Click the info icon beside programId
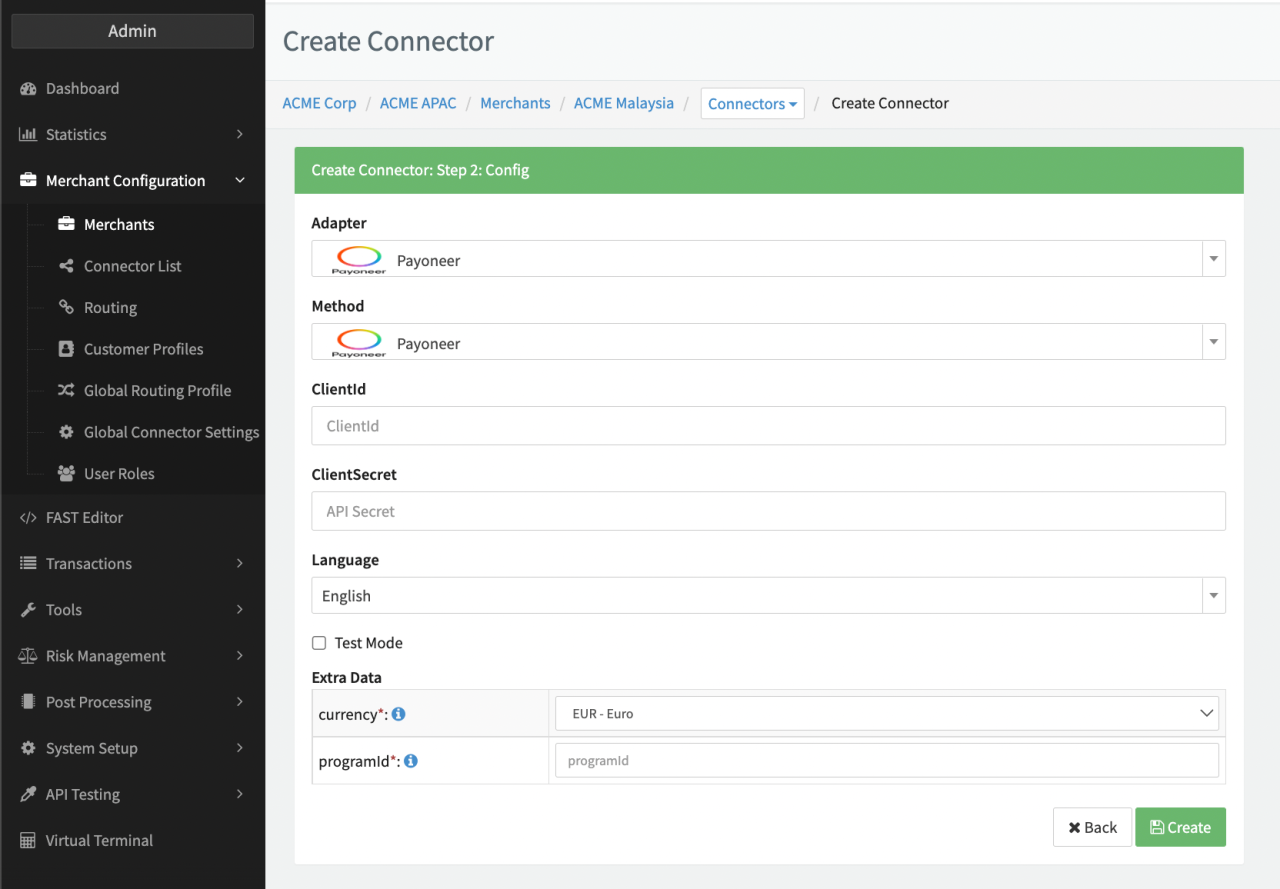The height and width of the screenshot is (889, 1280). (410, 761)
